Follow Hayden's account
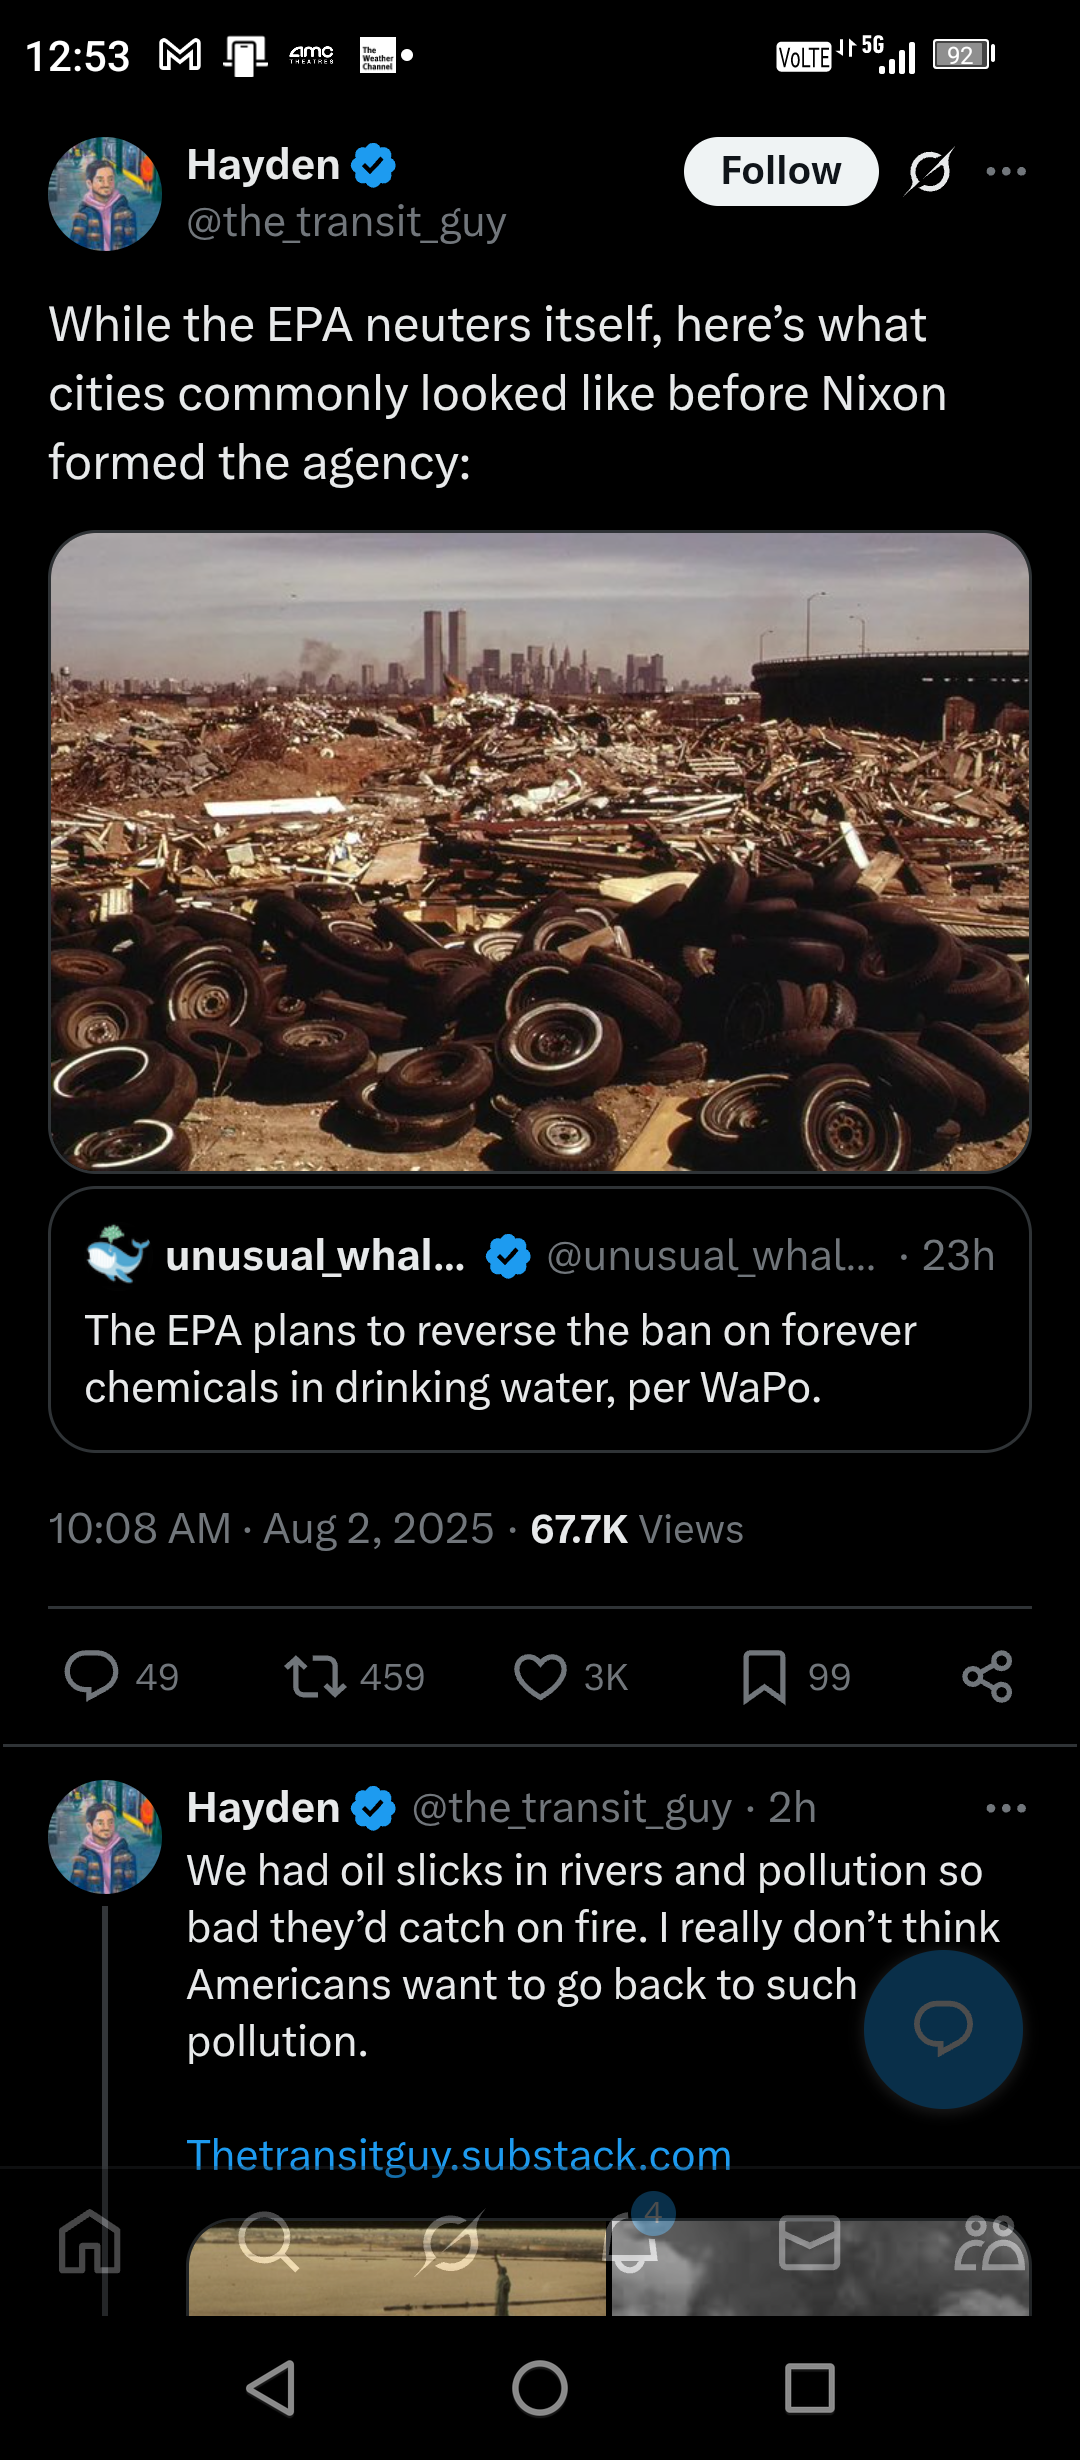The height and width of the screenshot is (2460, 1080). [781, 171]
